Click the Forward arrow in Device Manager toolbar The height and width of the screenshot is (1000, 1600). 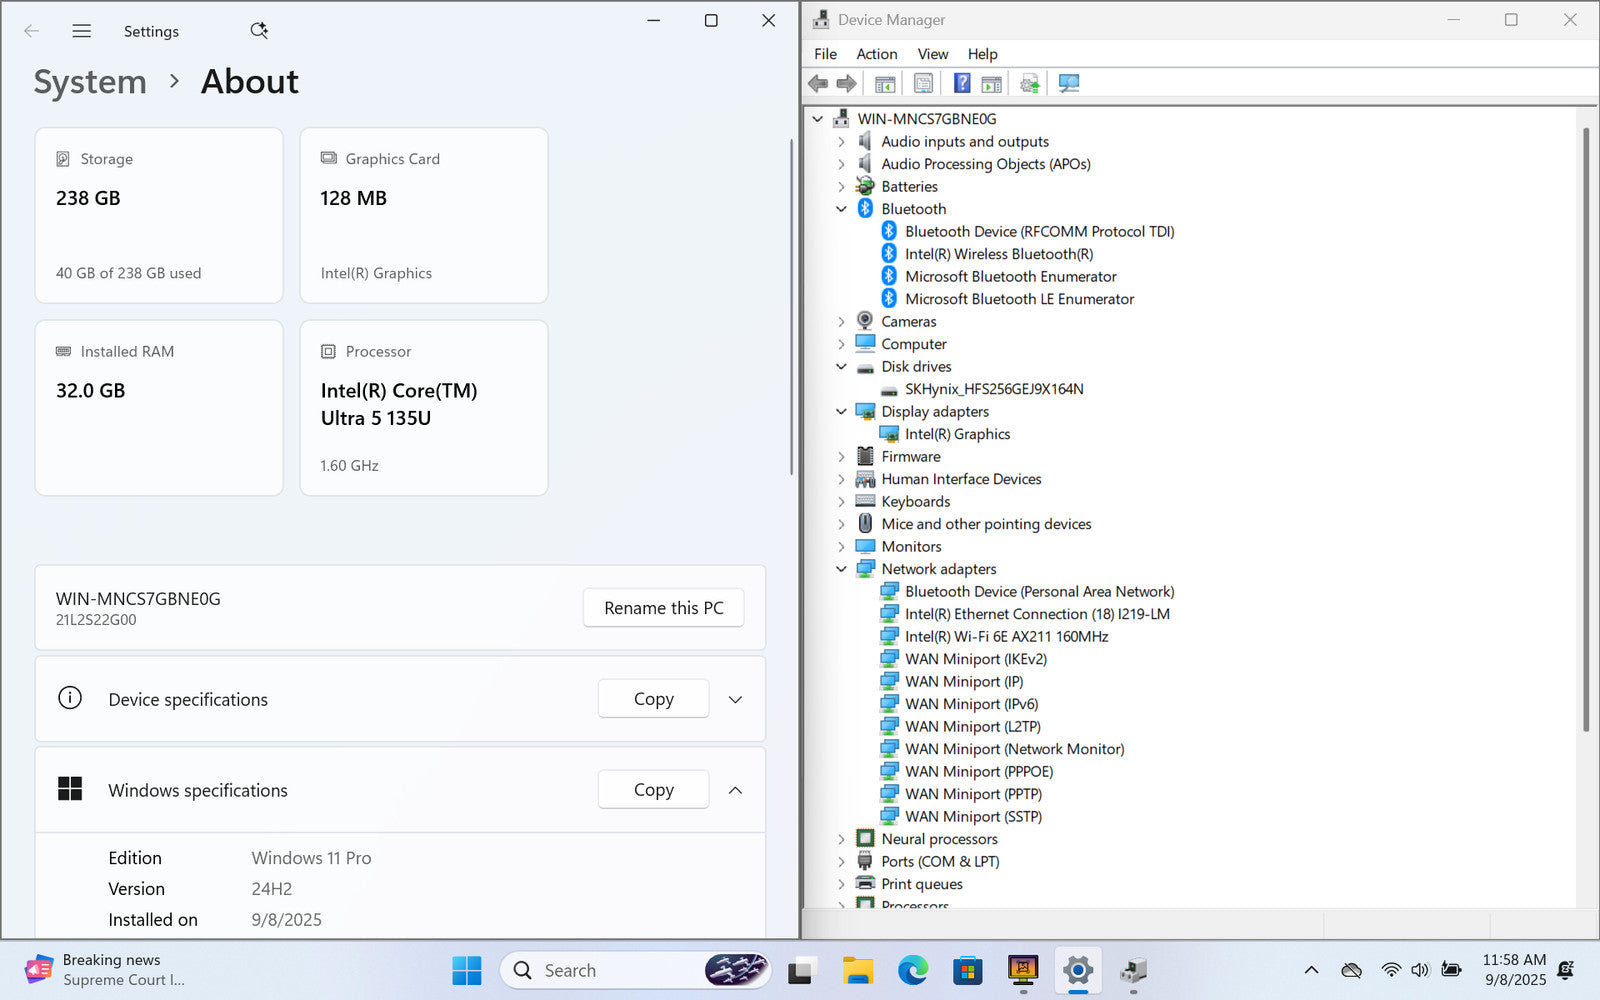[x=846, y=83]
